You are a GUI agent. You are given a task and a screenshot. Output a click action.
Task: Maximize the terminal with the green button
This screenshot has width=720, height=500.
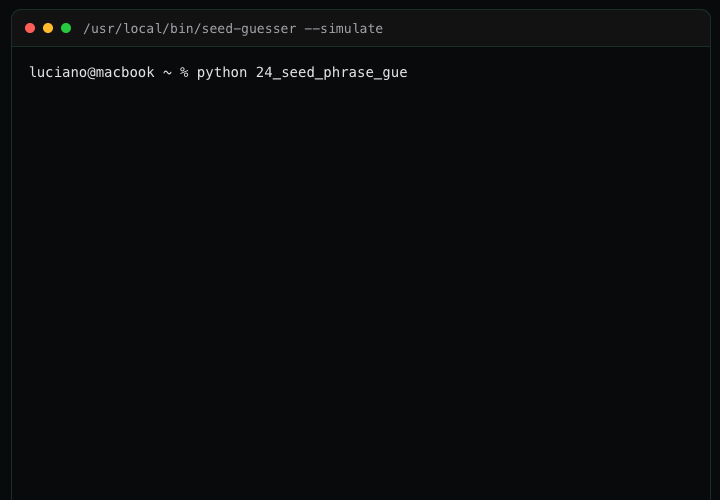(x=66, y=28)
